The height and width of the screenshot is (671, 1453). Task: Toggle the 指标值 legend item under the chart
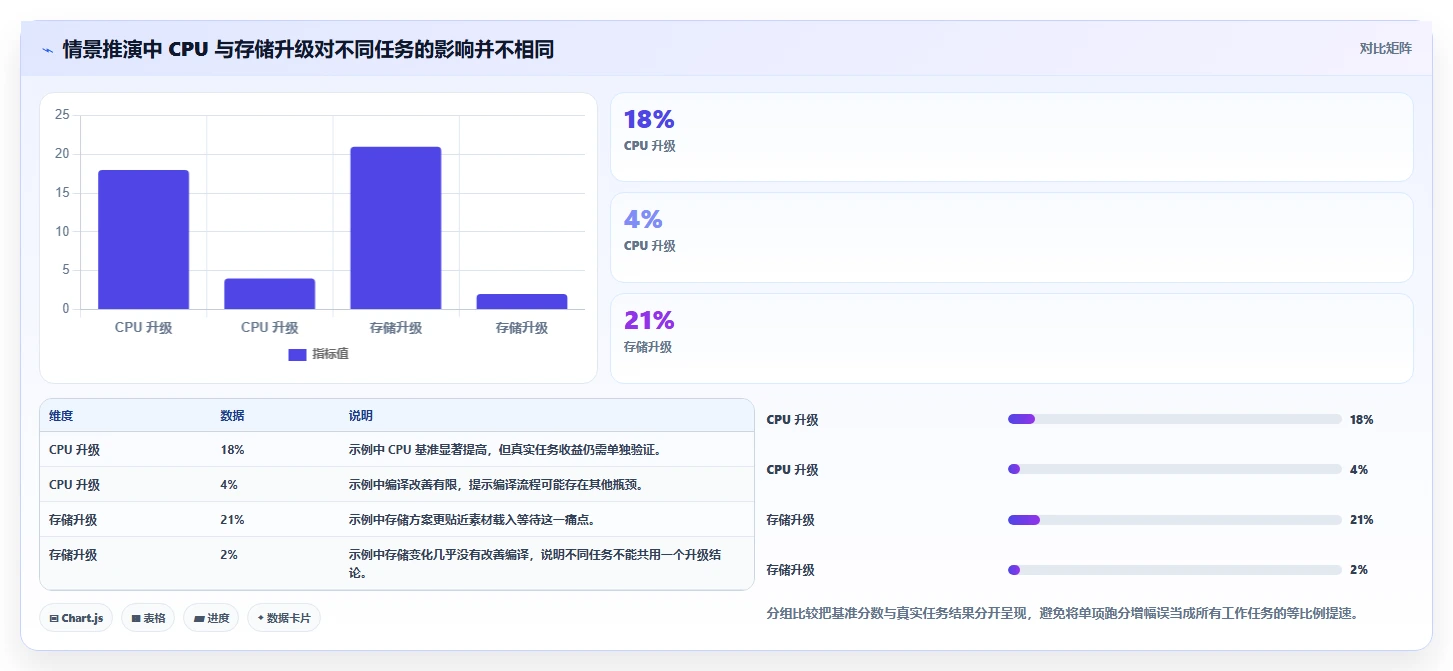318,354
